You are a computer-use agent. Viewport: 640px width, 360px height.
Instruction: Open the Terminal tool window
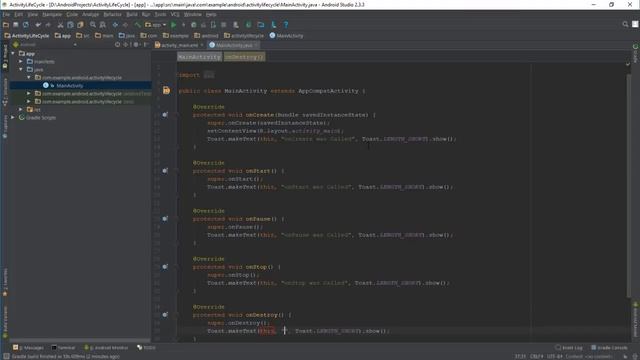(x=63, y=348)
